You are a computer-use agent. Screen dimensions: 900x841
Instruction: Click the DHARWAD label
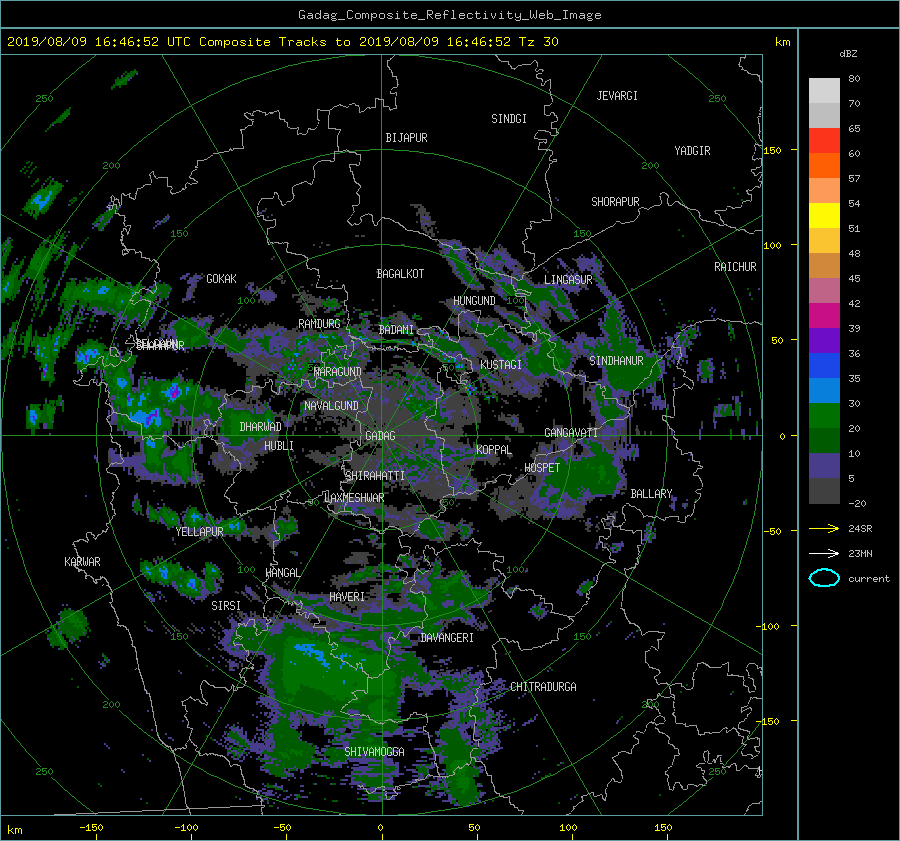261,427
